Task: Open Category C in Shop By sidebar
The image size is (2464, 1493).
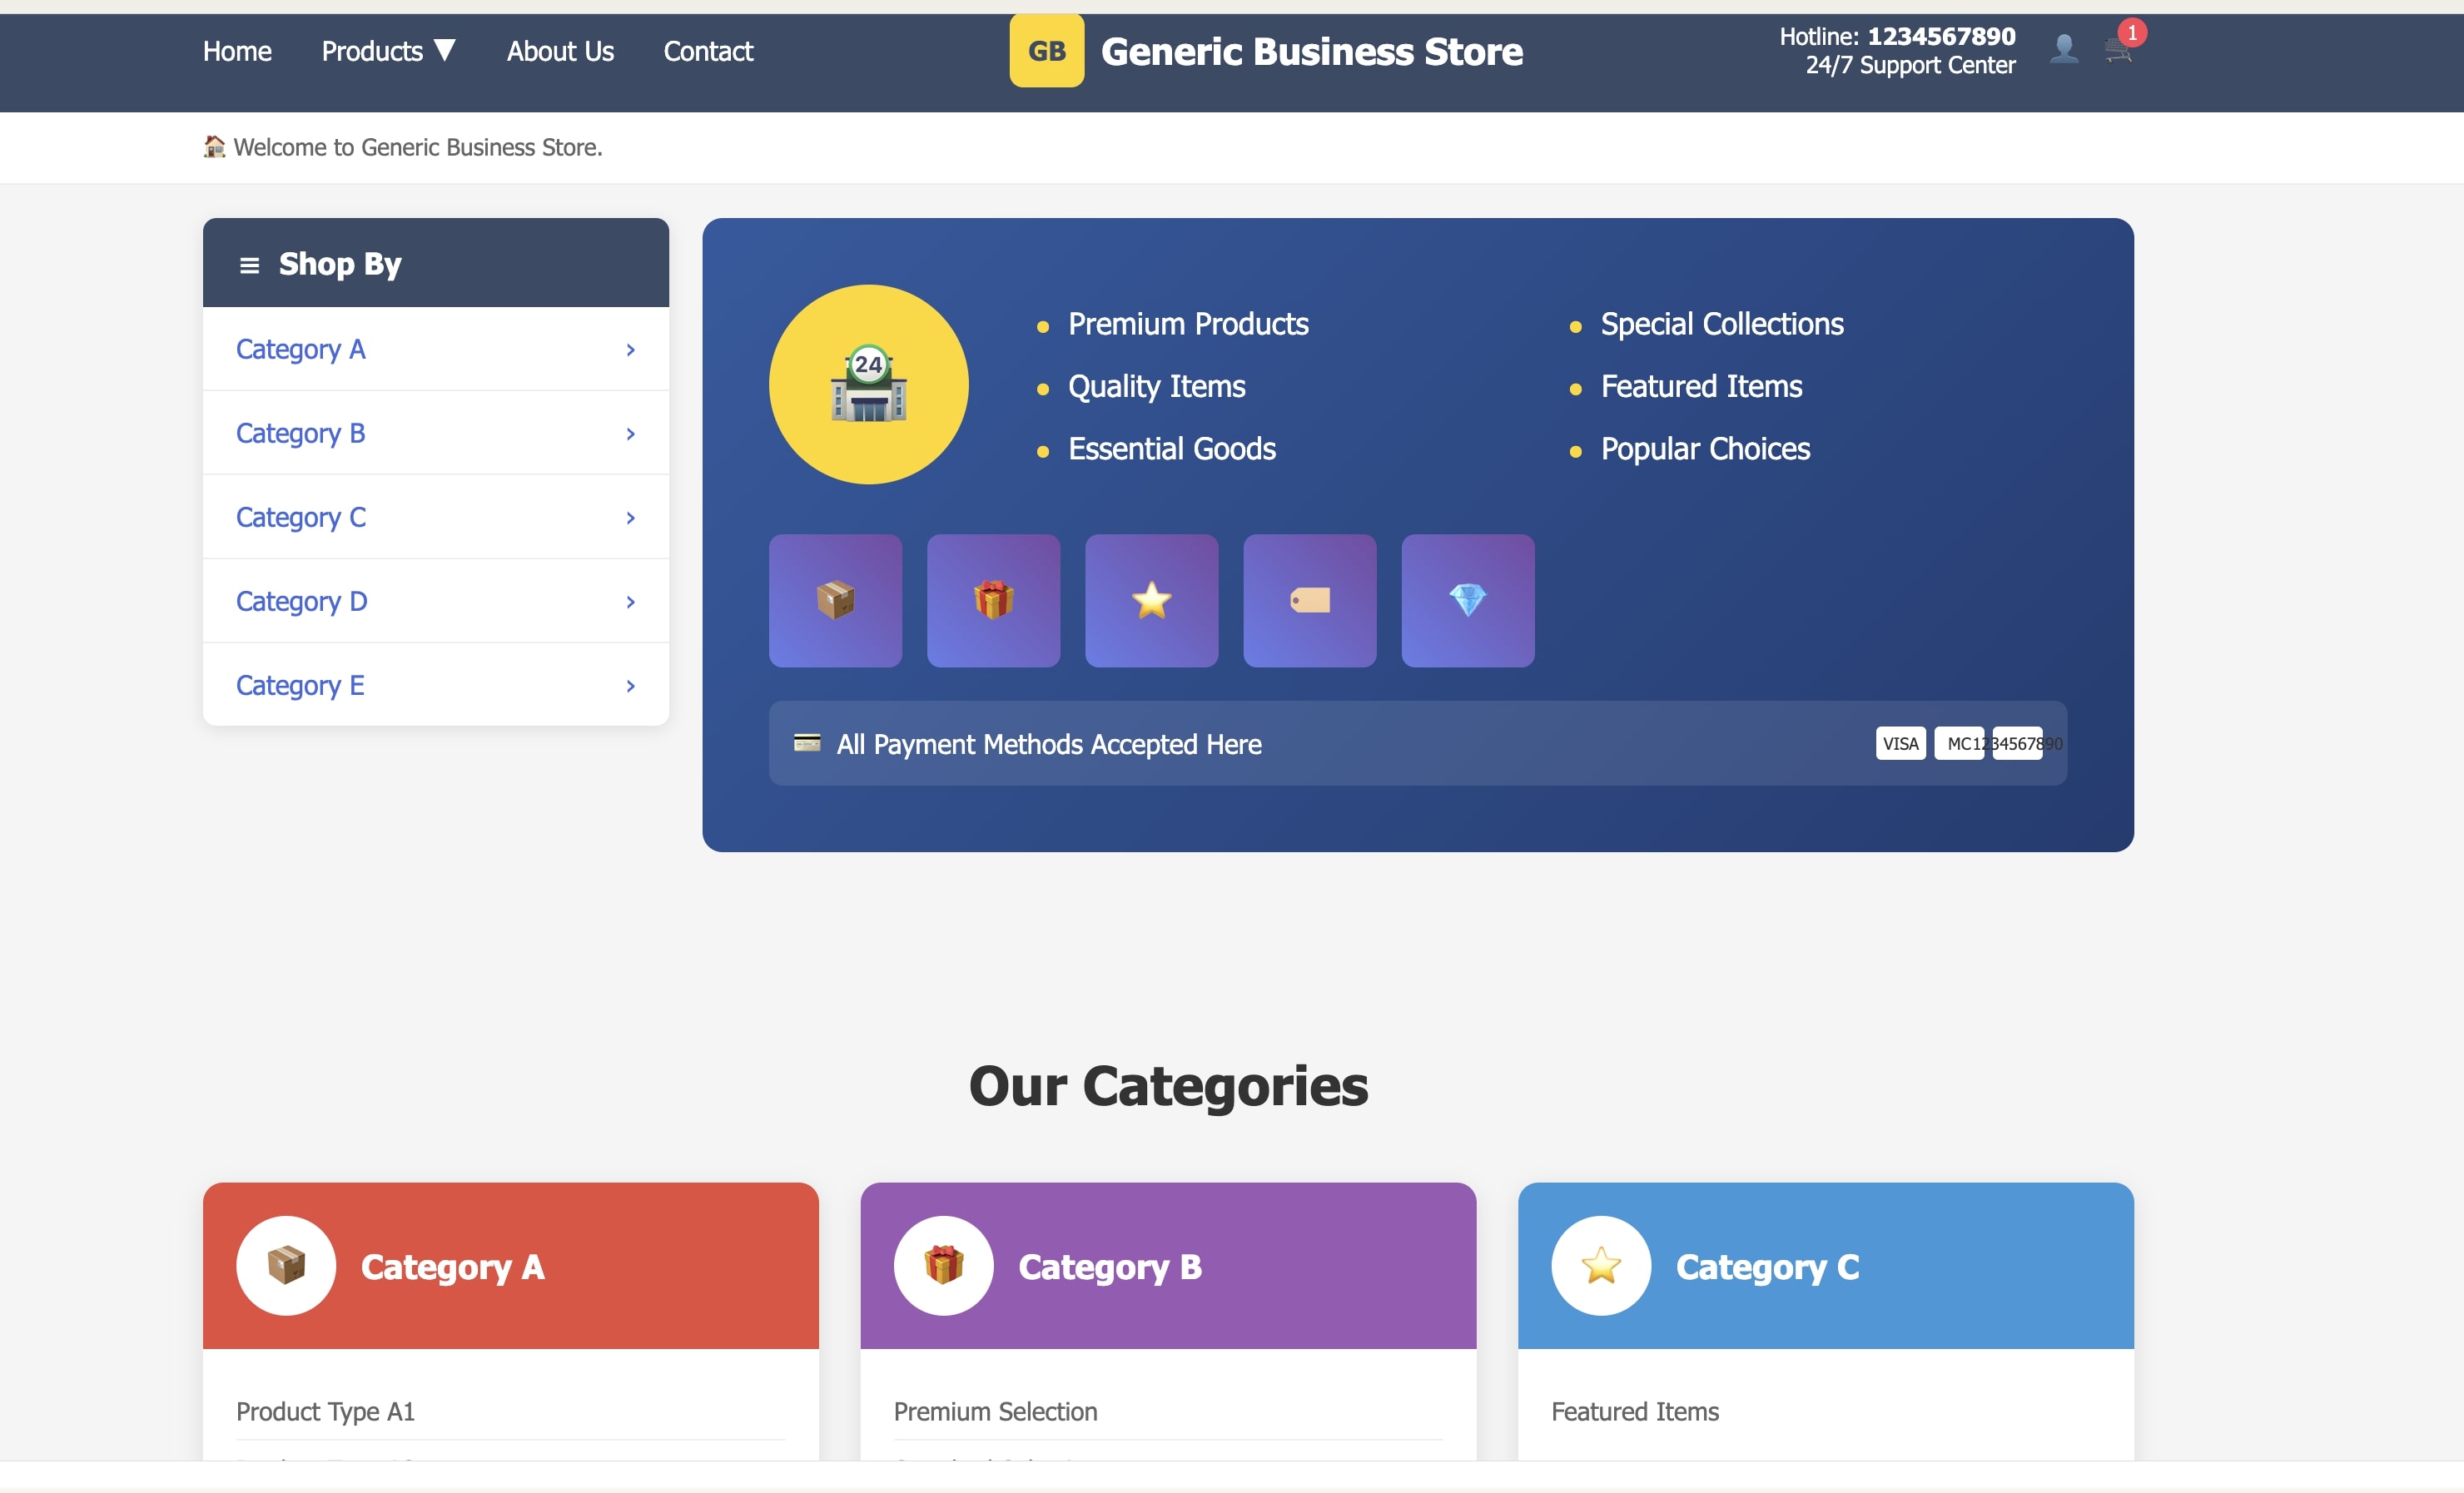Action: point(436,517)
